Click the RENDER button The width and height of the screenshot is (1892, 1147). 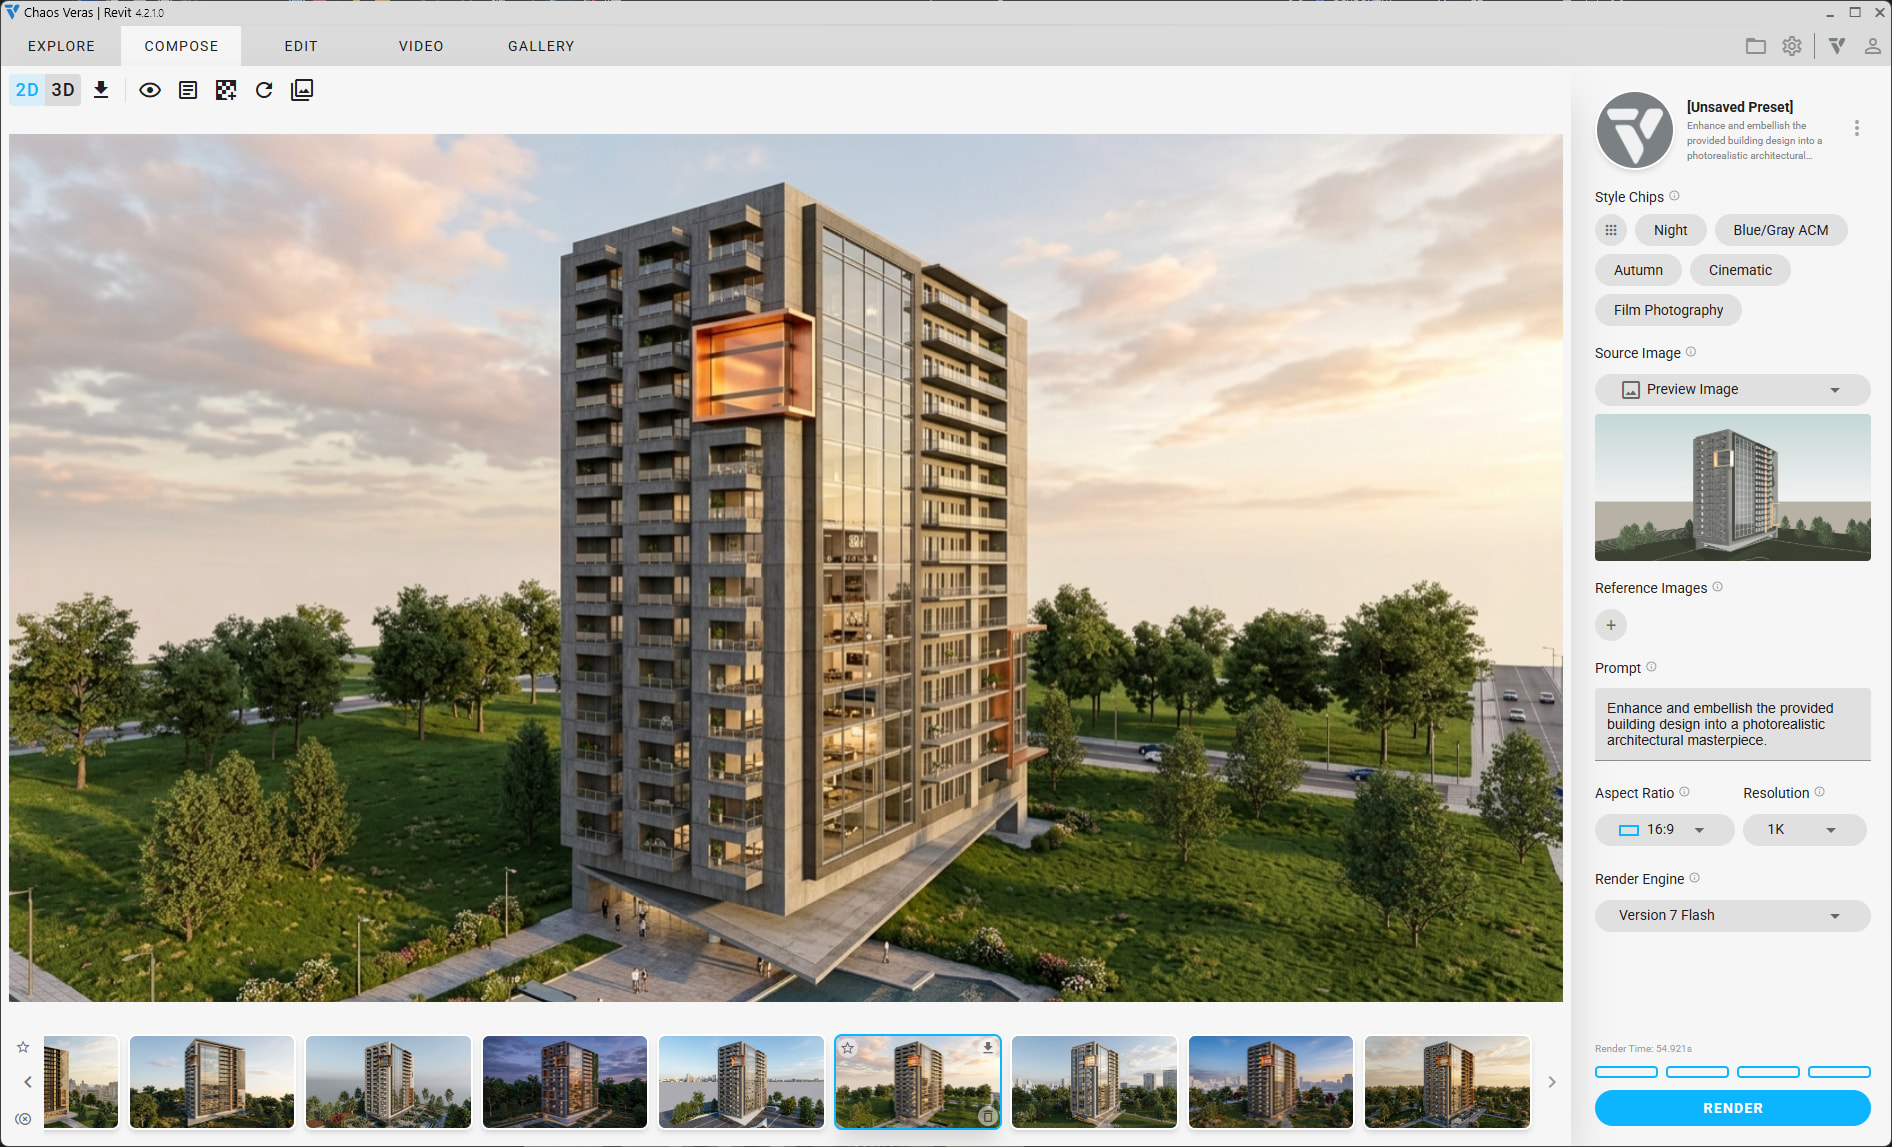(x=1732, y=1108)
